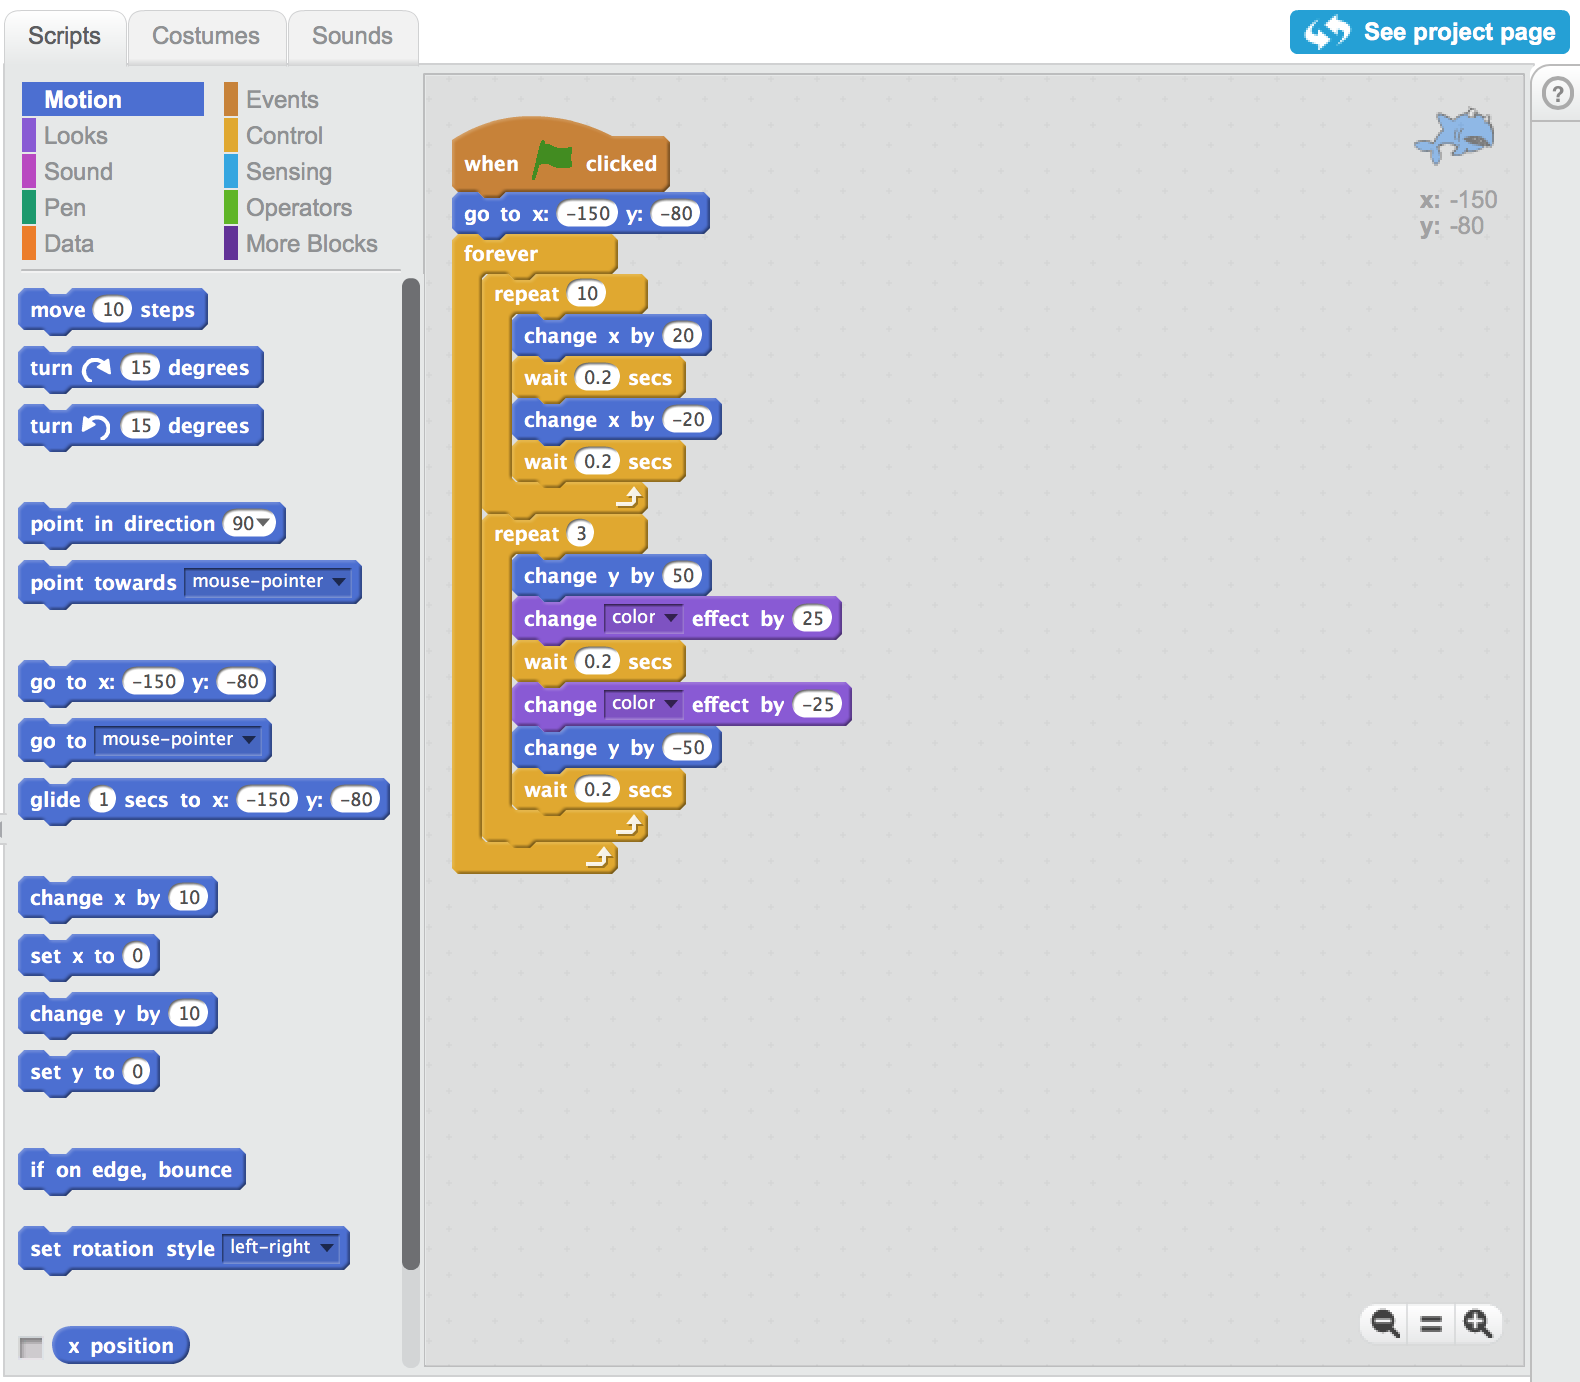This screenshot has height=1382, width=1580.
Task: Select the Control block category
Action: [285, 135]
